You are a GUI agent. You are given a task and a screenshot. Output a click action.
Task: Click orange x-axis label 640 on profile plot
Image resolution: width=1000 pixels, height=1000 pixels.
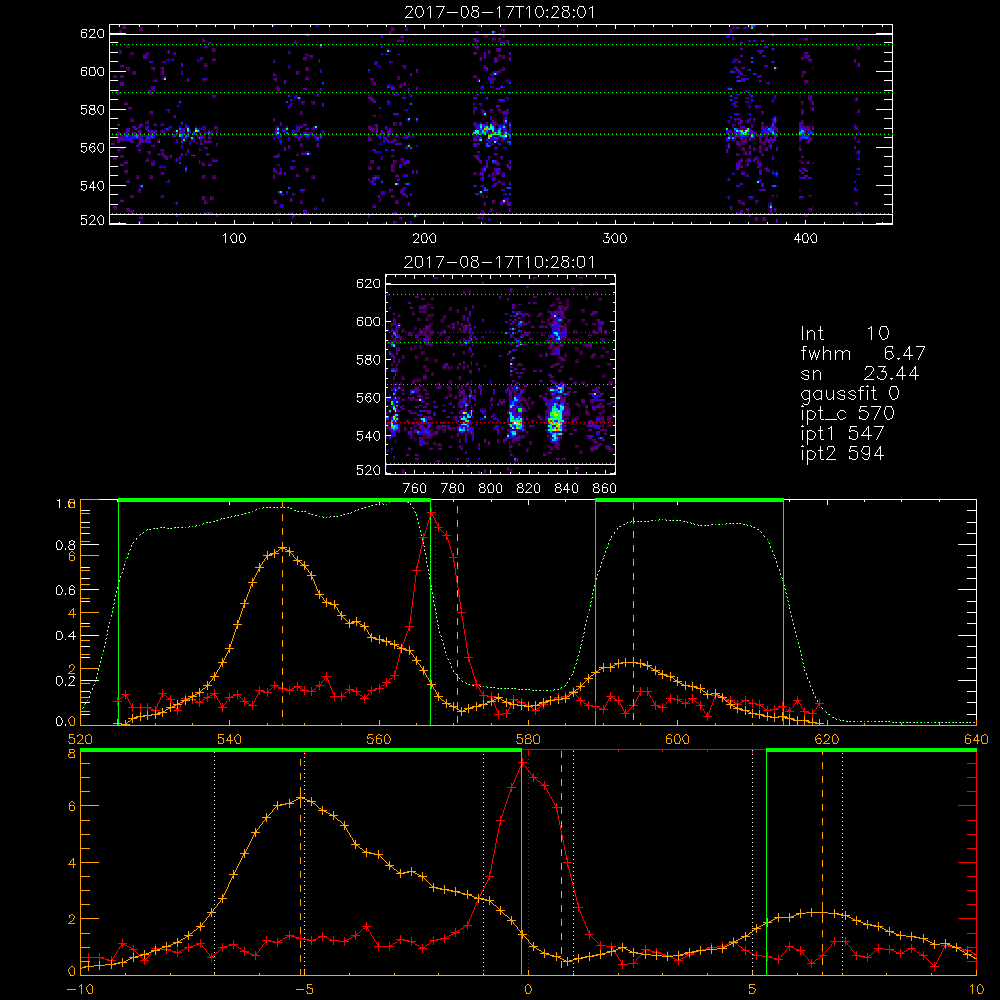coord(976,740)
